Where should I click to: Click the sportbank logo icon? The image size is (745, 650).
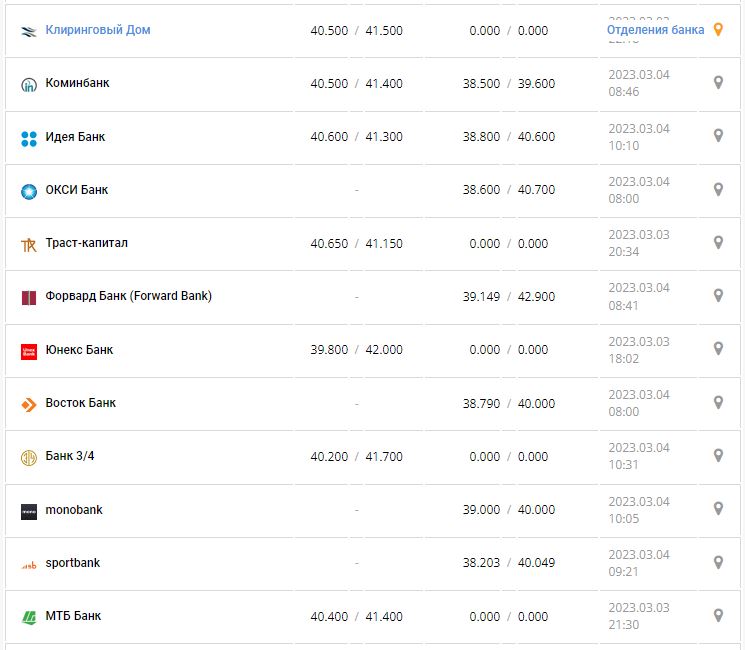[28, 564]
